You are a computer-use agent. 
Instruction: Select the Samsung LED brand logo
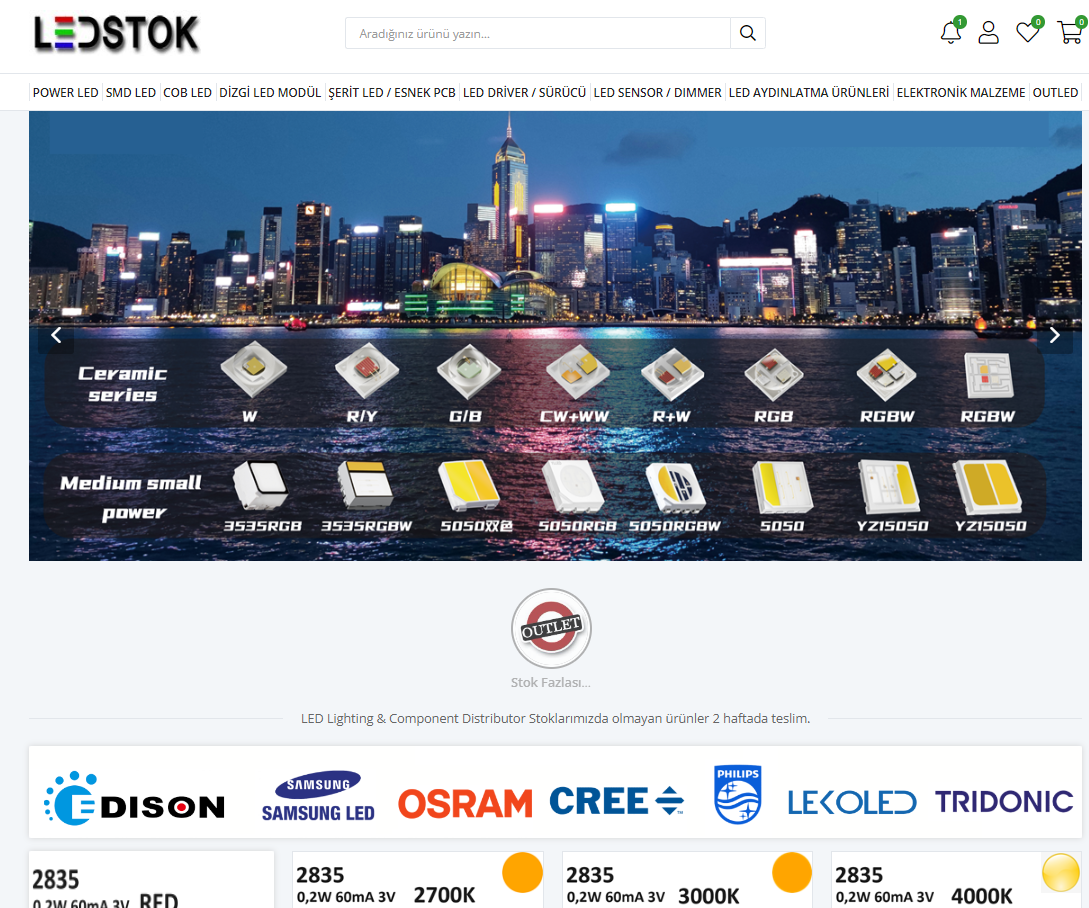pyautogui.click(x=318, y=796)
